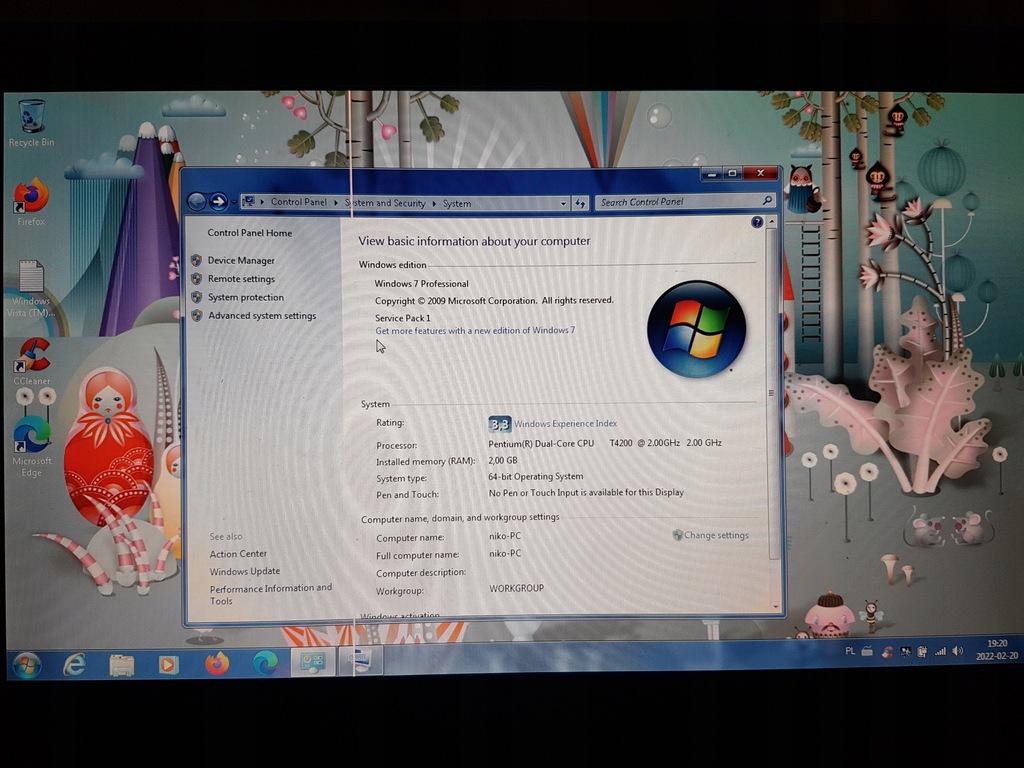Expand the address bar history dropdown
This screenshot has width=1024, height=768.
(x=563, y=204)
